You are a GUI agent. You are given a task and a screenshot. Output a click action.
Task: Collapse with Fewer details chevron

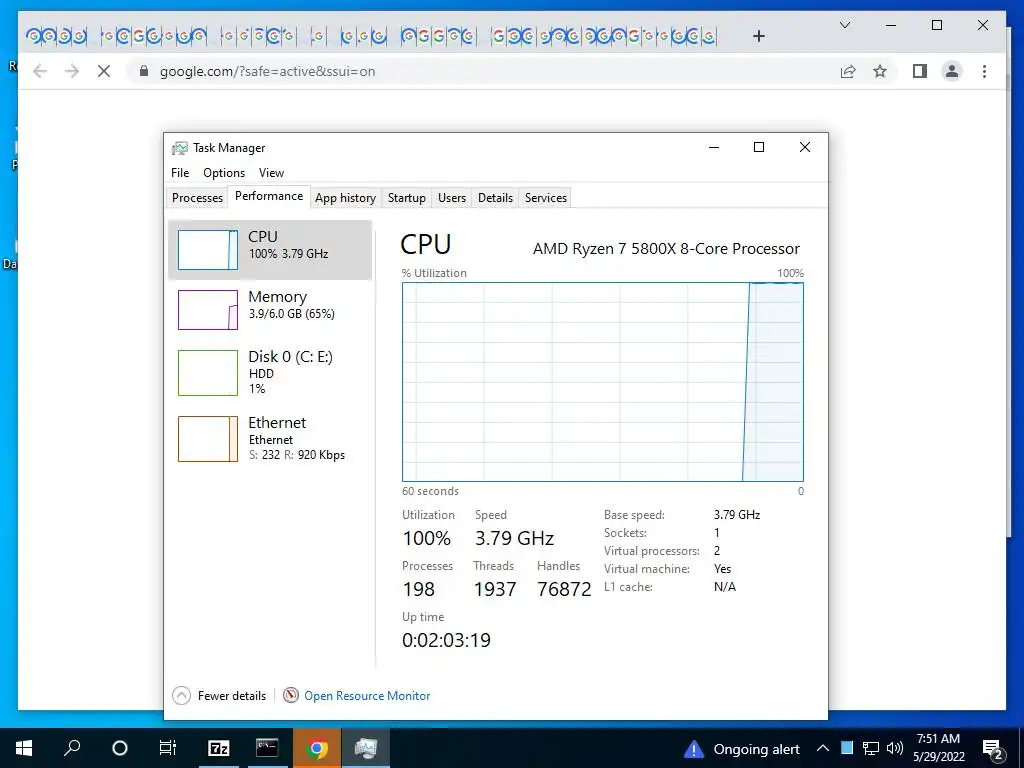pos(182,696)
